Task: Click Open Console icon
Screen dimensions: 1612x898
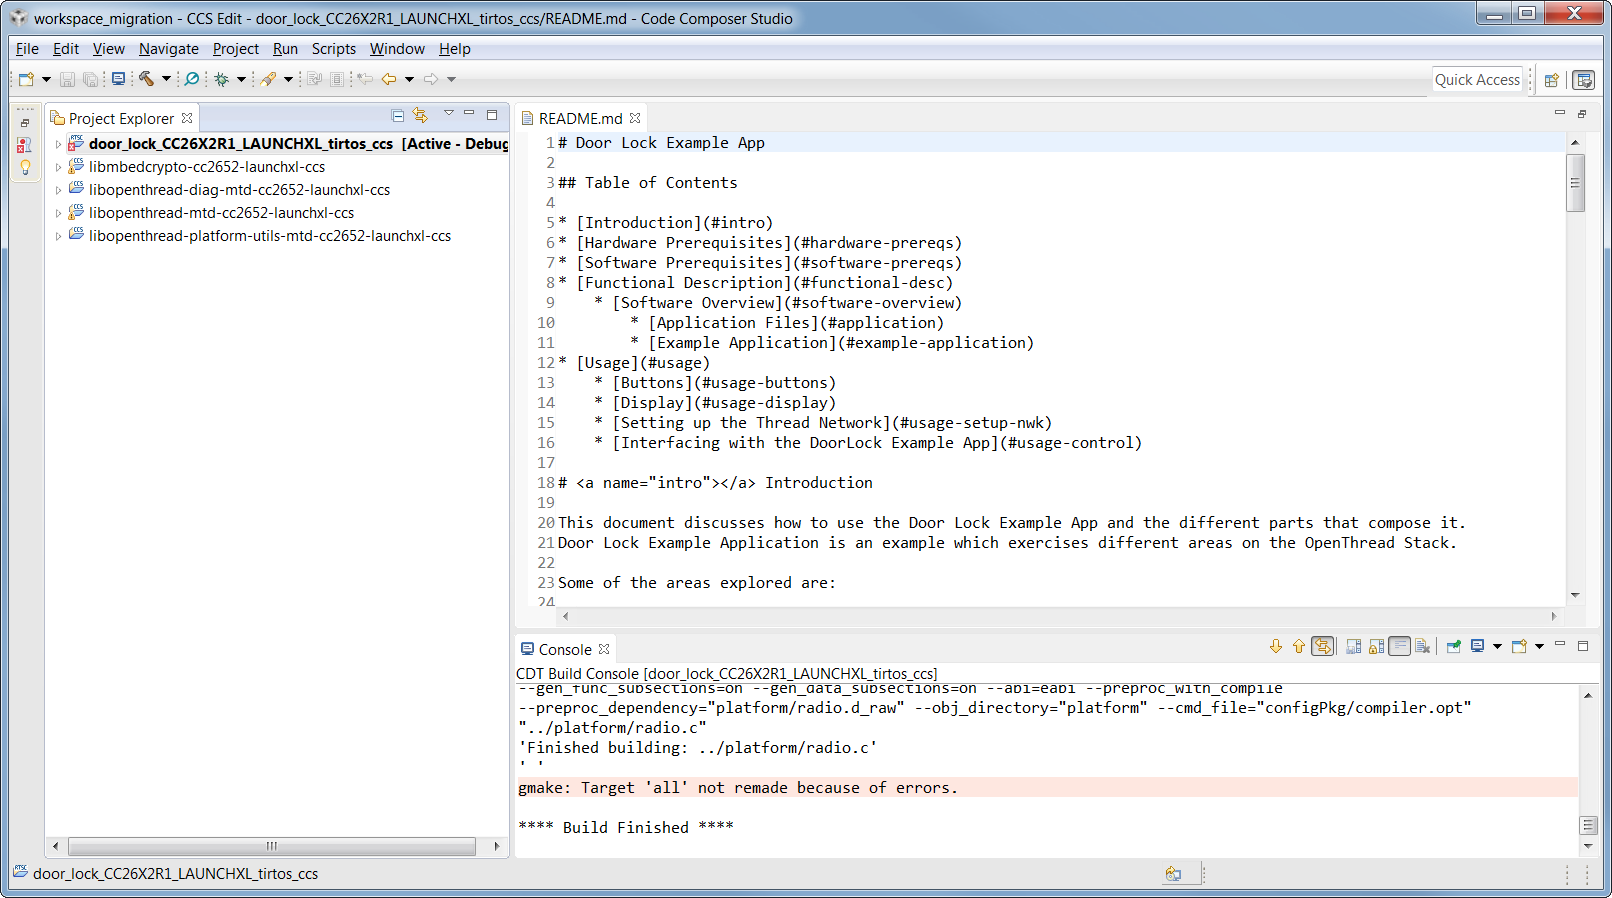Action: pyautogui.click(x=1520, y=646)
